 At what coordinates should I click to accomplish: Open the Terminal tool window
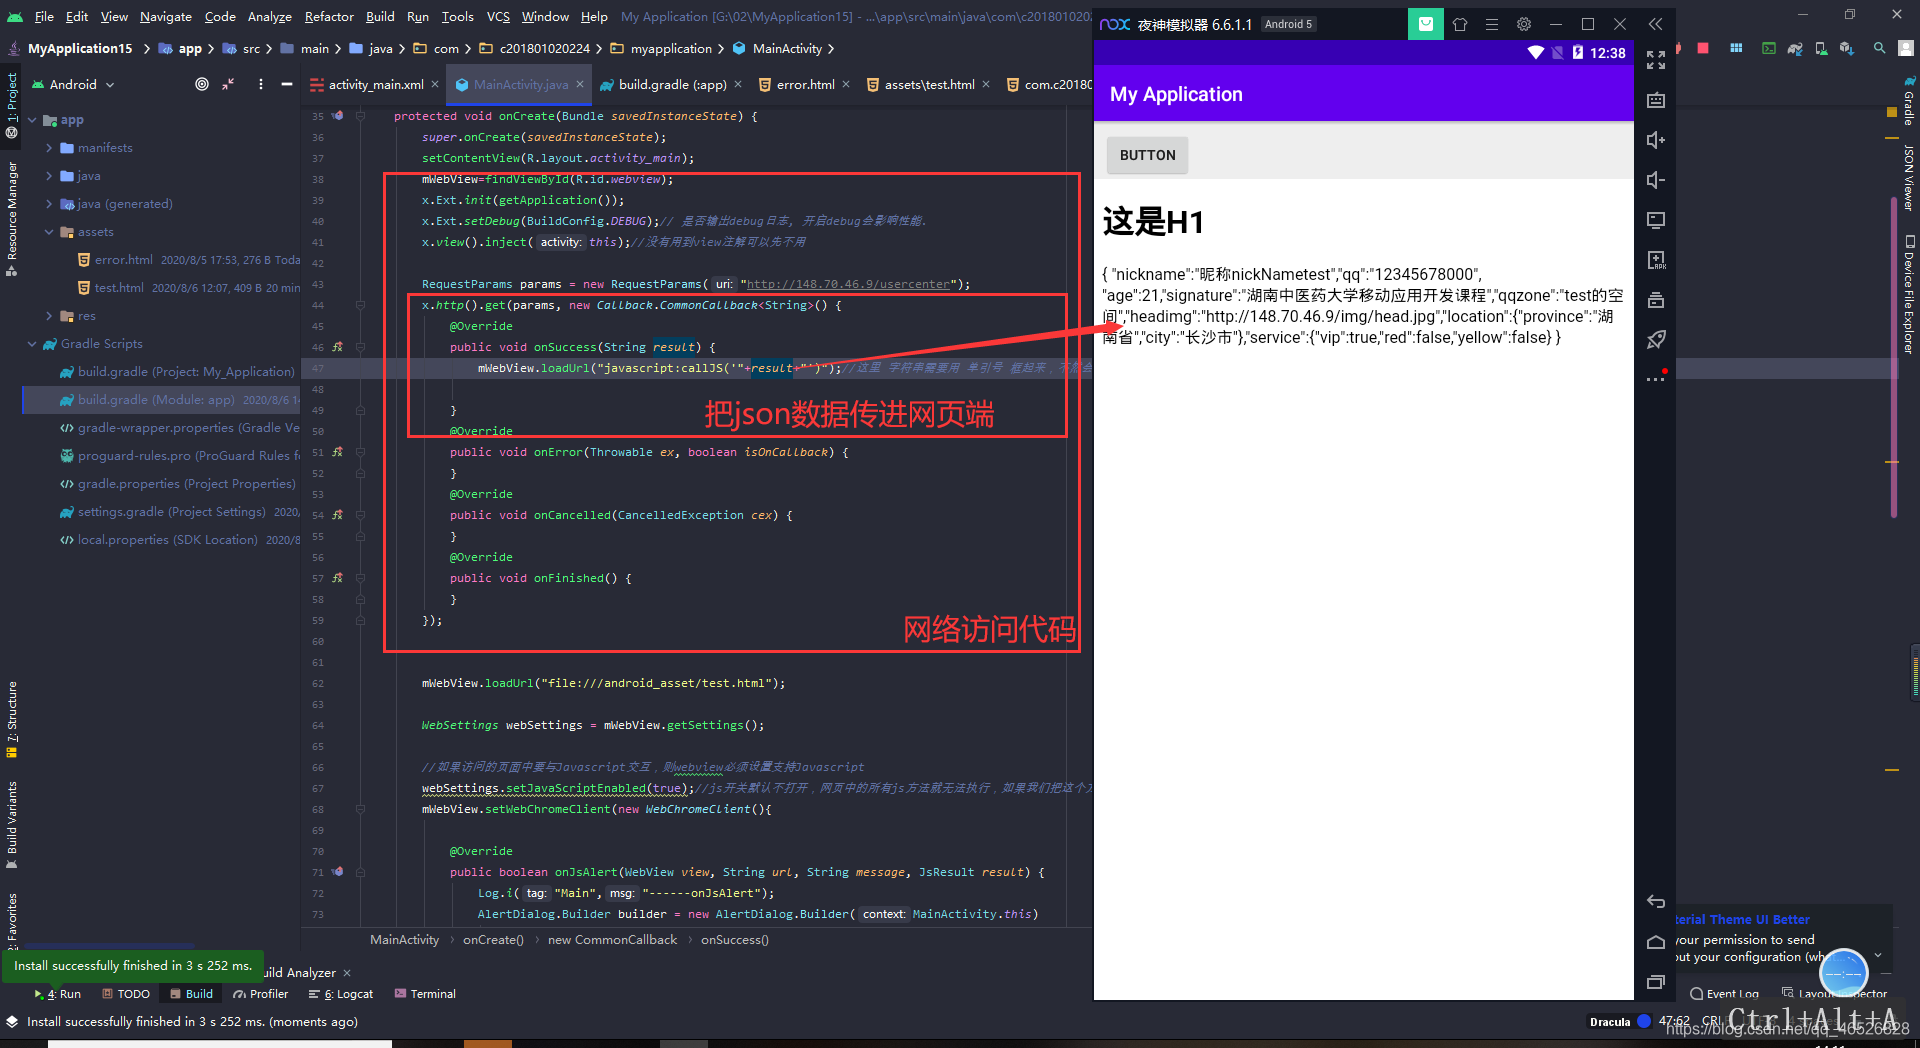click(x=425, y=994)
